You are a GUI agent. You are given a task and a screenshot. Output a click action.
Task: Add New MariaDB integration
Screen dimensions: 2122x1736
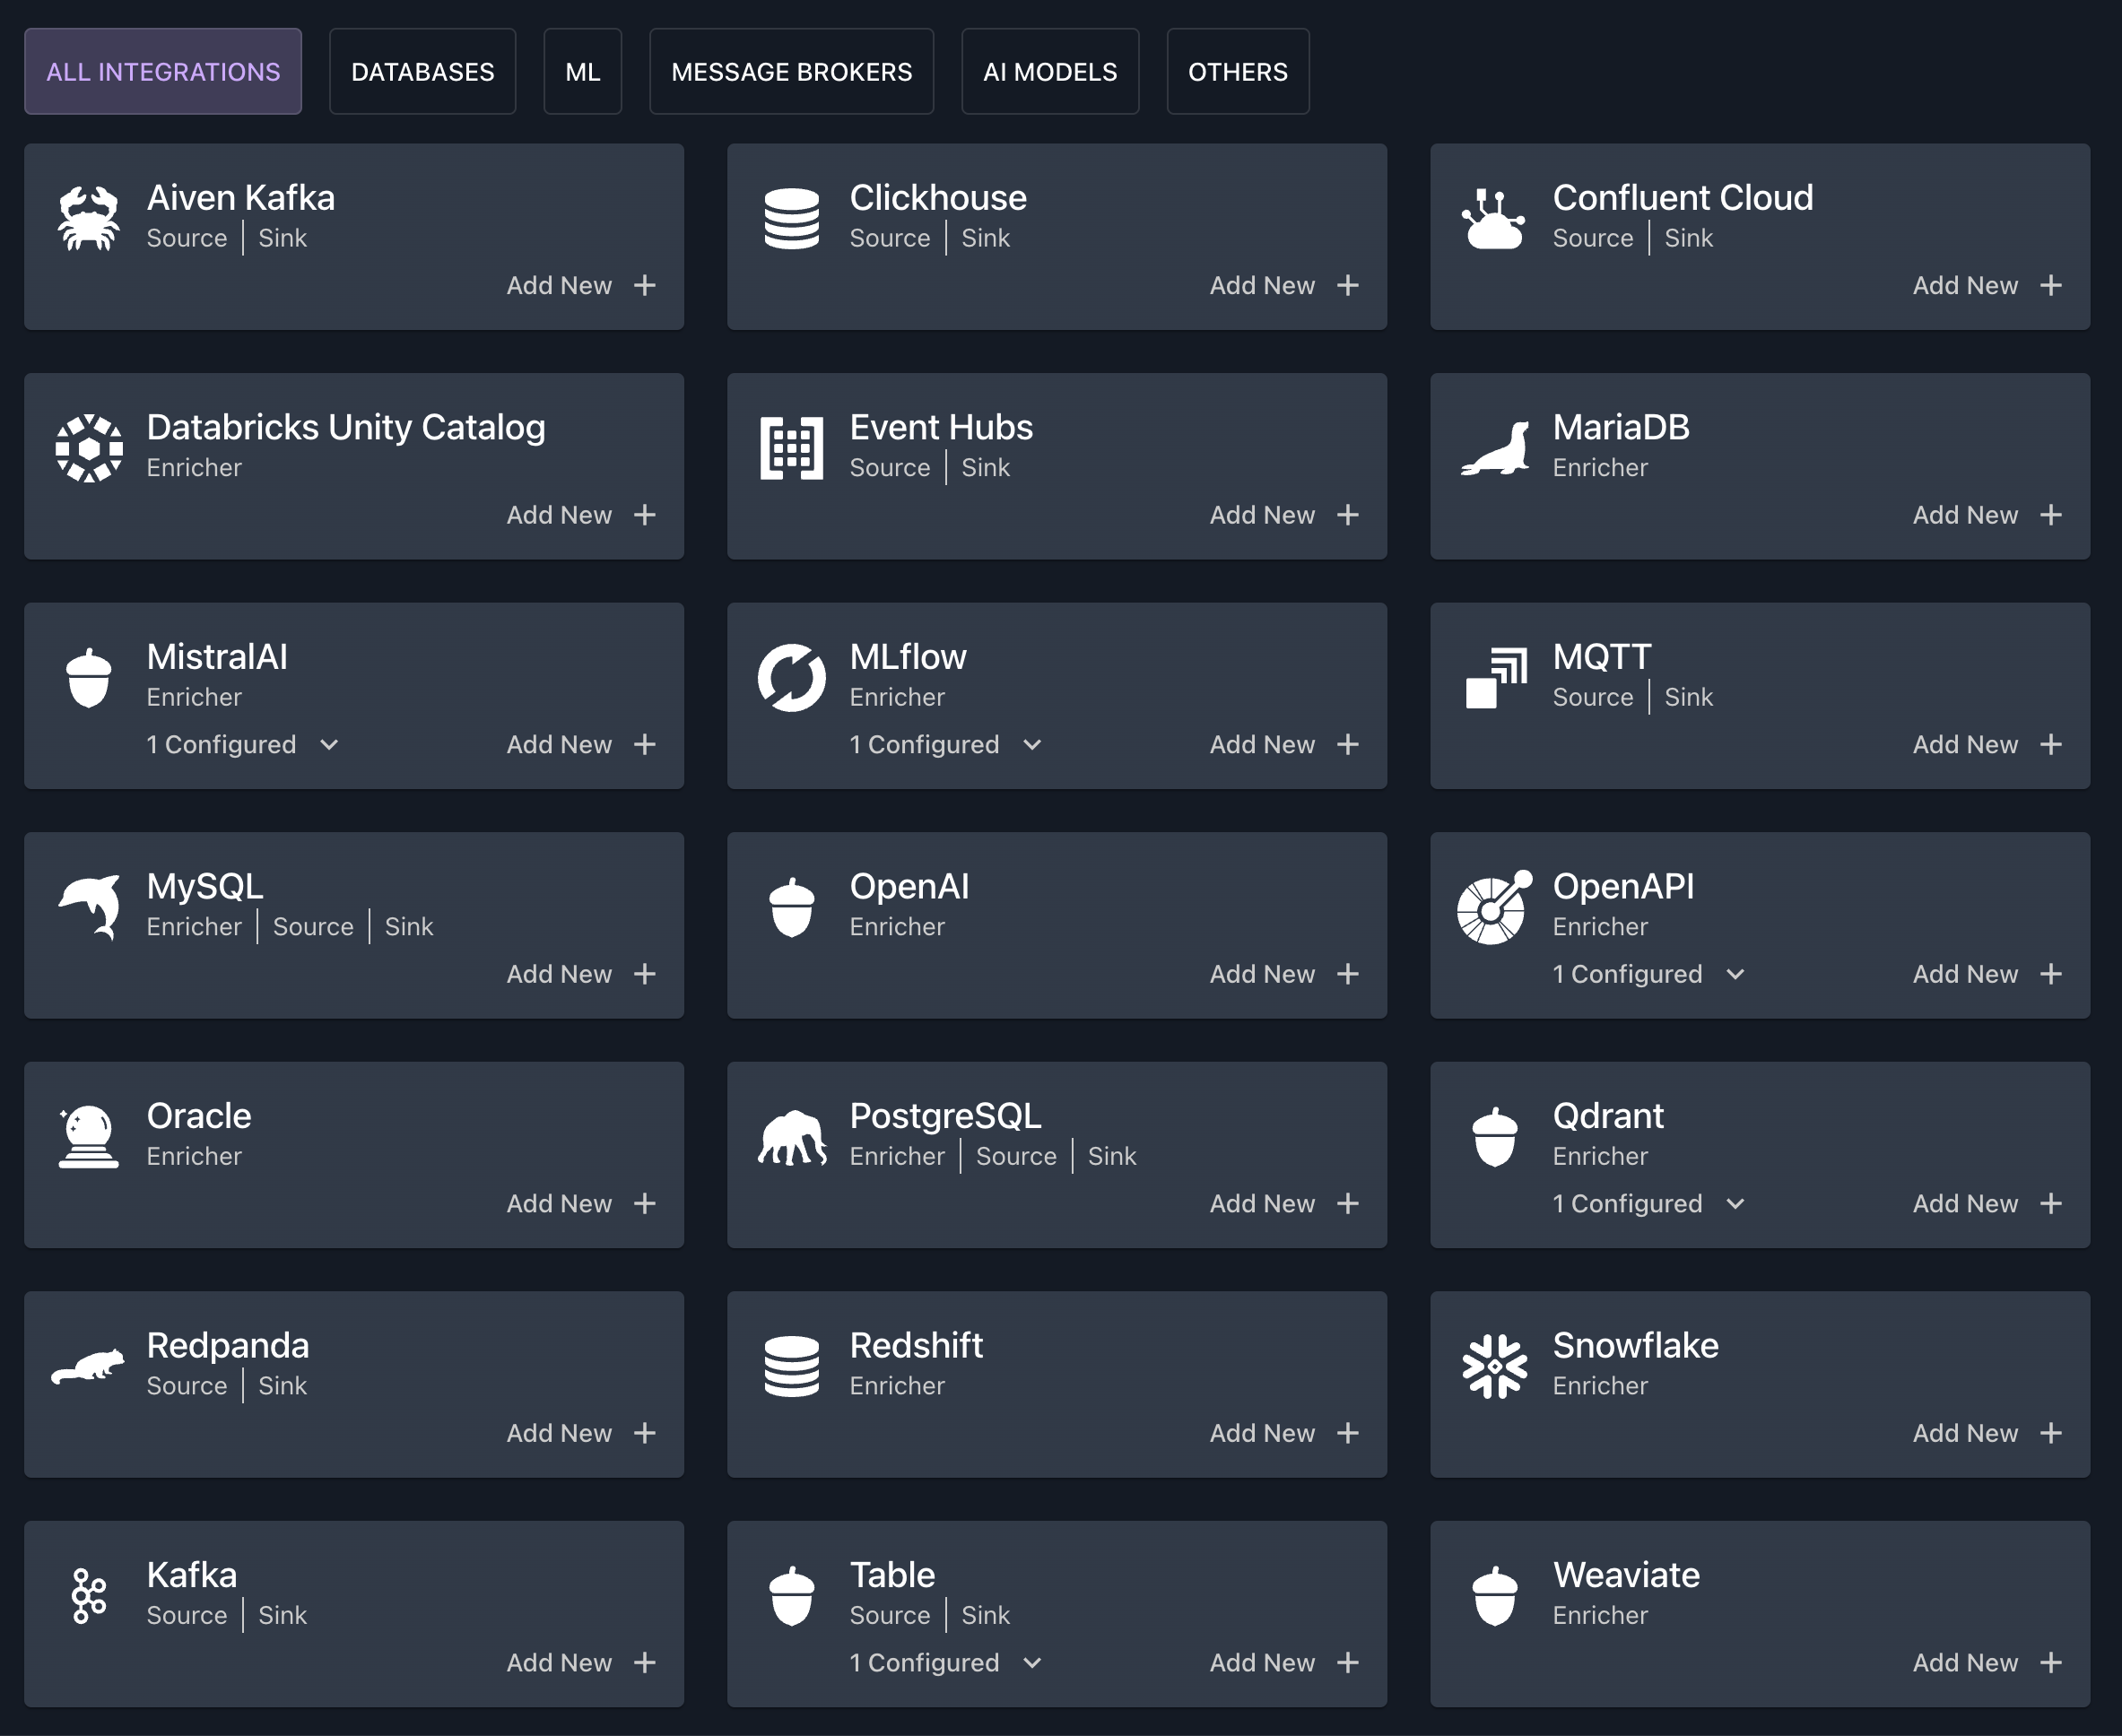[x=1987, y=515]
